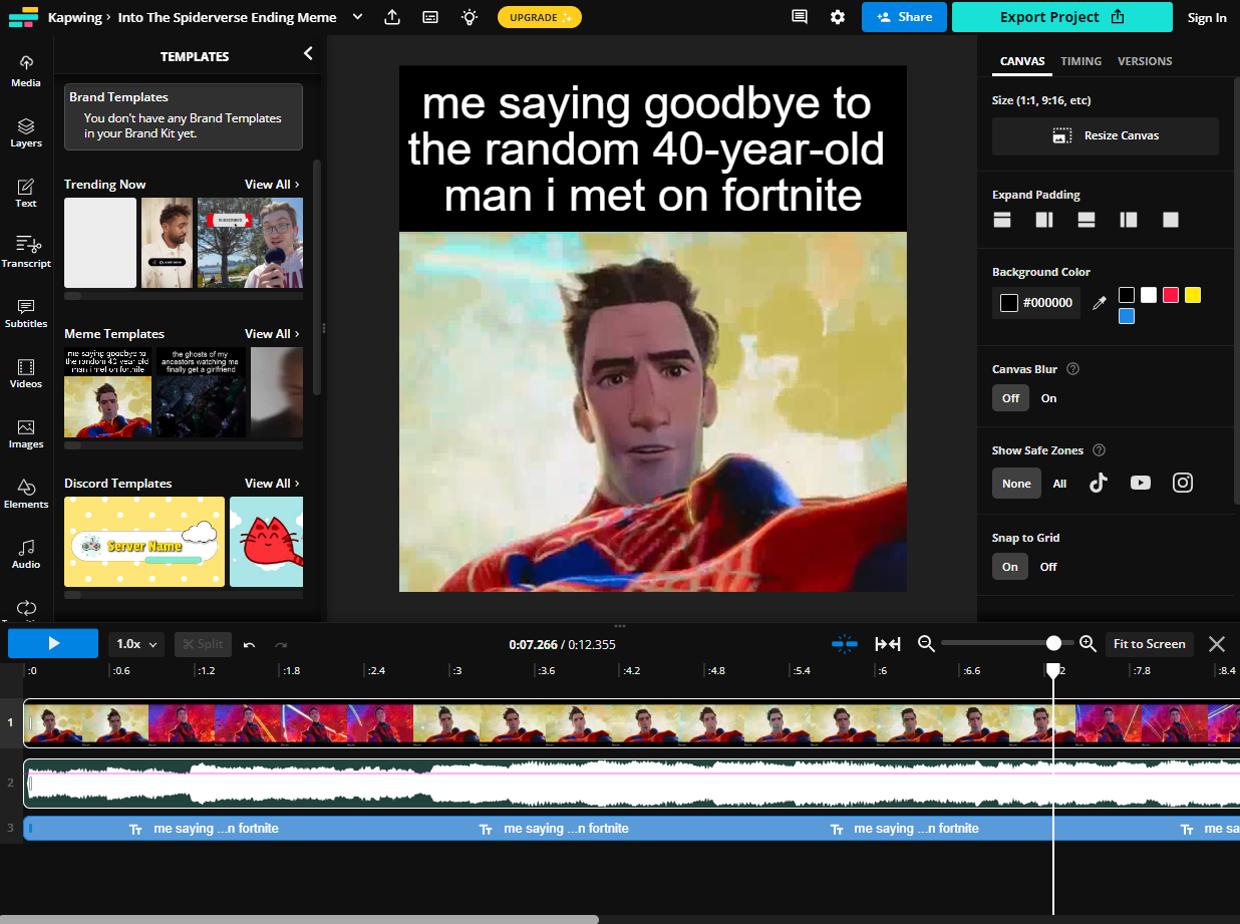1240x924 pixels.
Task: Open project name dropdown arrow
Action: [357, 17]
